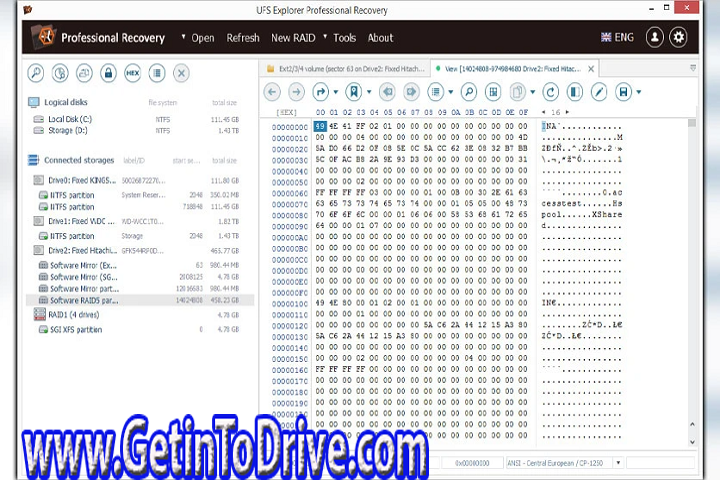Click the pencil edit icon in hex toolbar
720x480 pixels.
click(599, 92)
